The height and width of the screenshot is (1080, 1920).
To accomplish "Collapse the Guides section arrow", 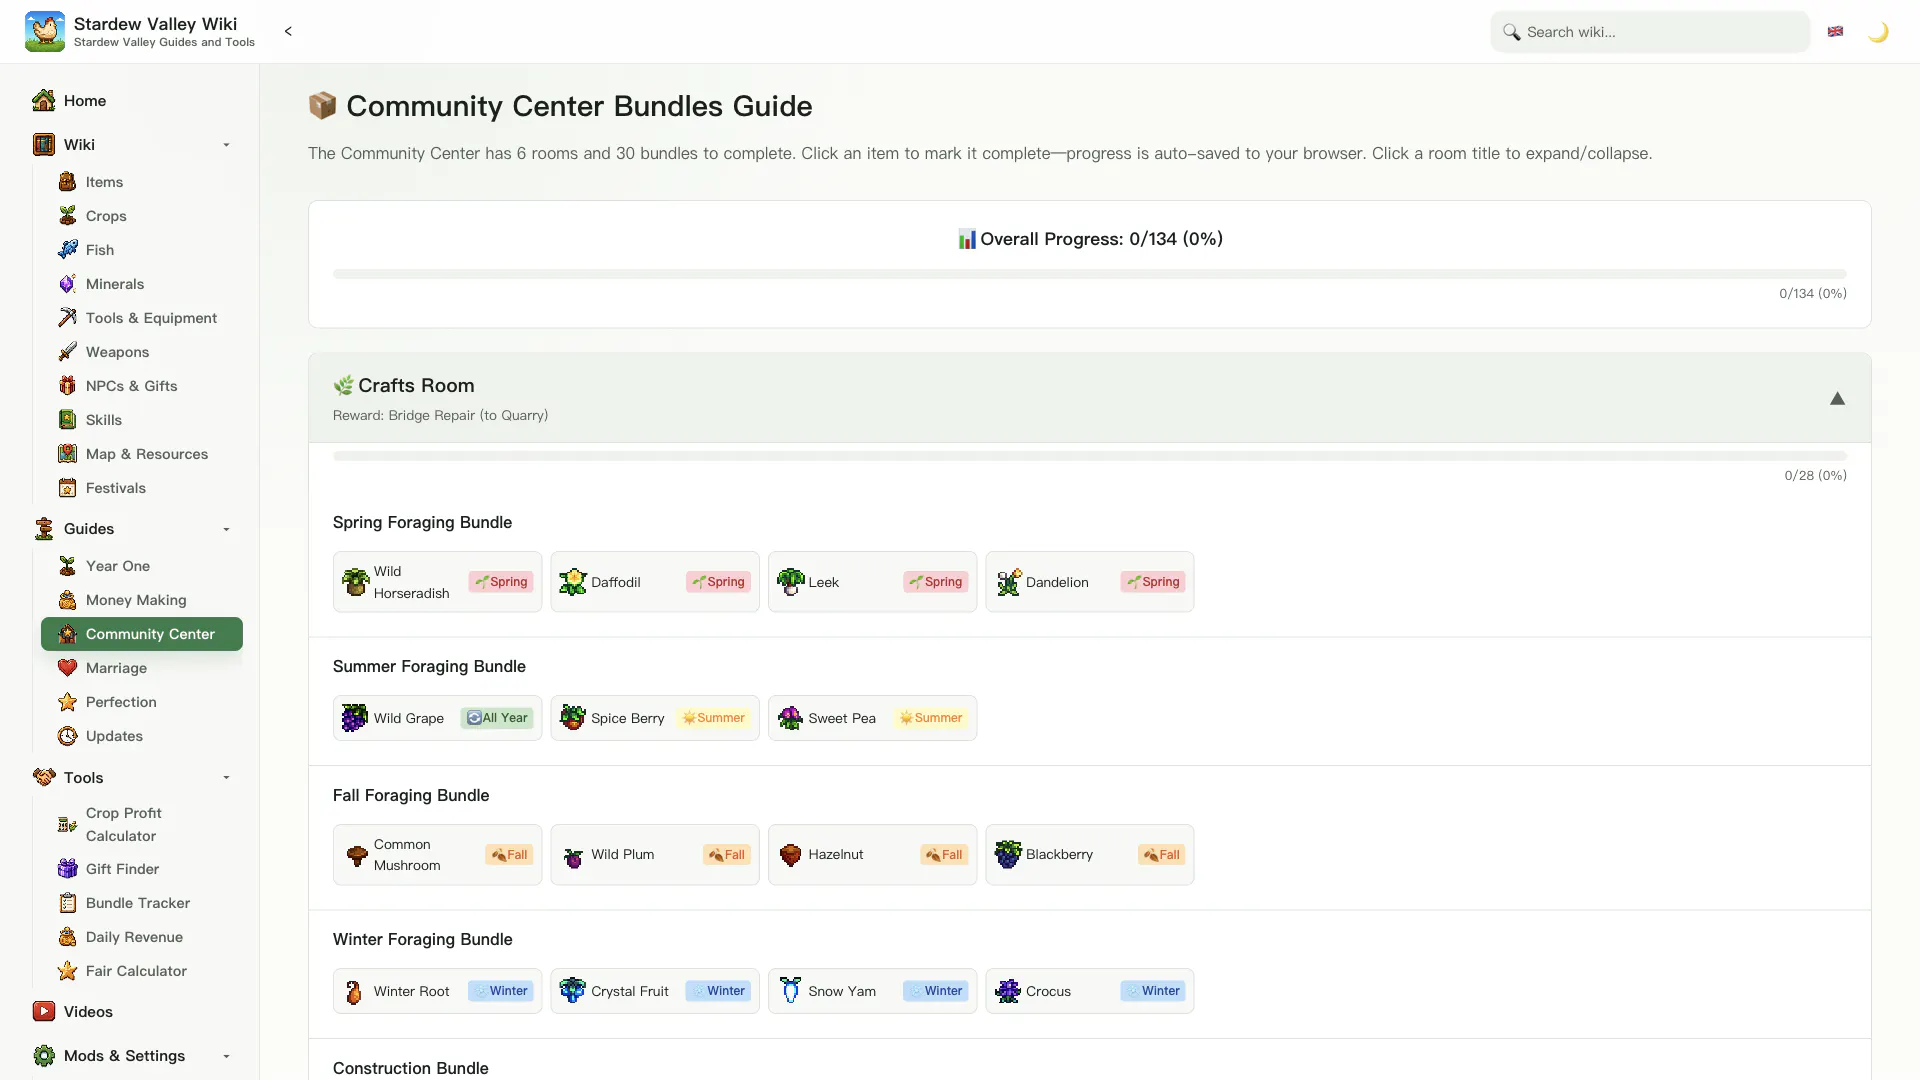I will tap(226, 529).
